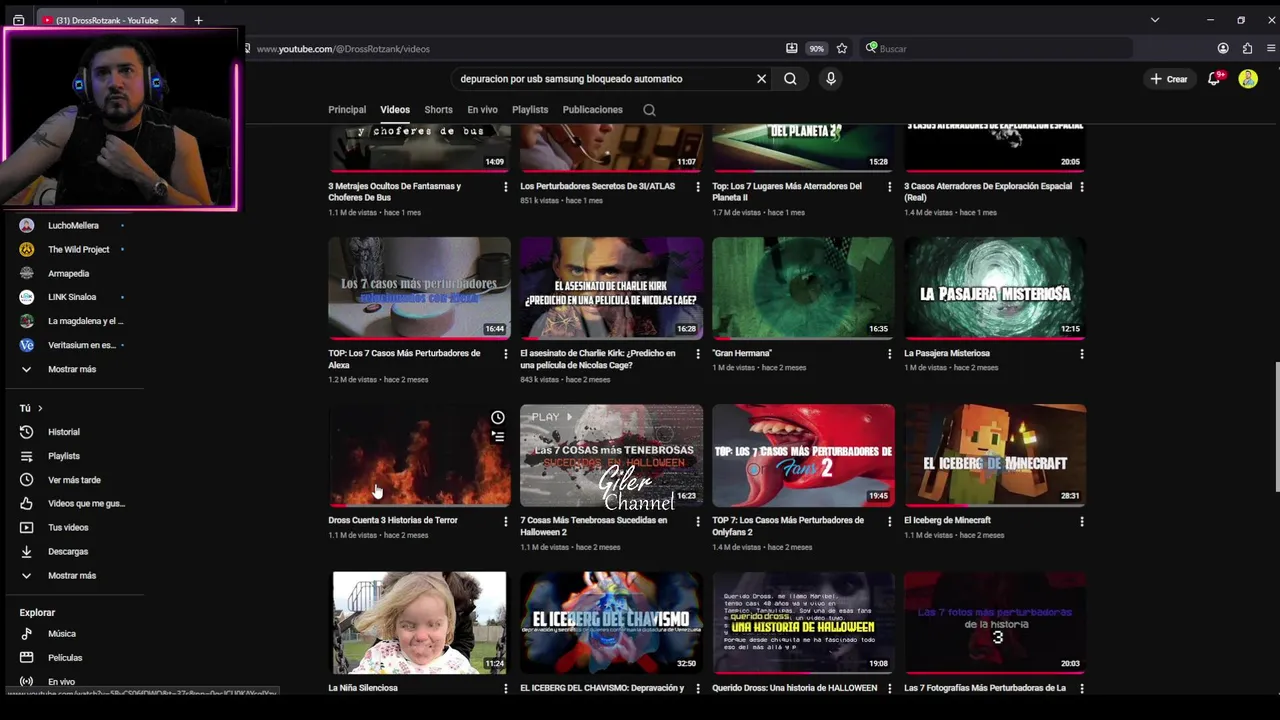Open LuchoMellera subscription channel
The width and height of the screenshot is (1280, 720).
pyautogui.click(x=72, y=225)
